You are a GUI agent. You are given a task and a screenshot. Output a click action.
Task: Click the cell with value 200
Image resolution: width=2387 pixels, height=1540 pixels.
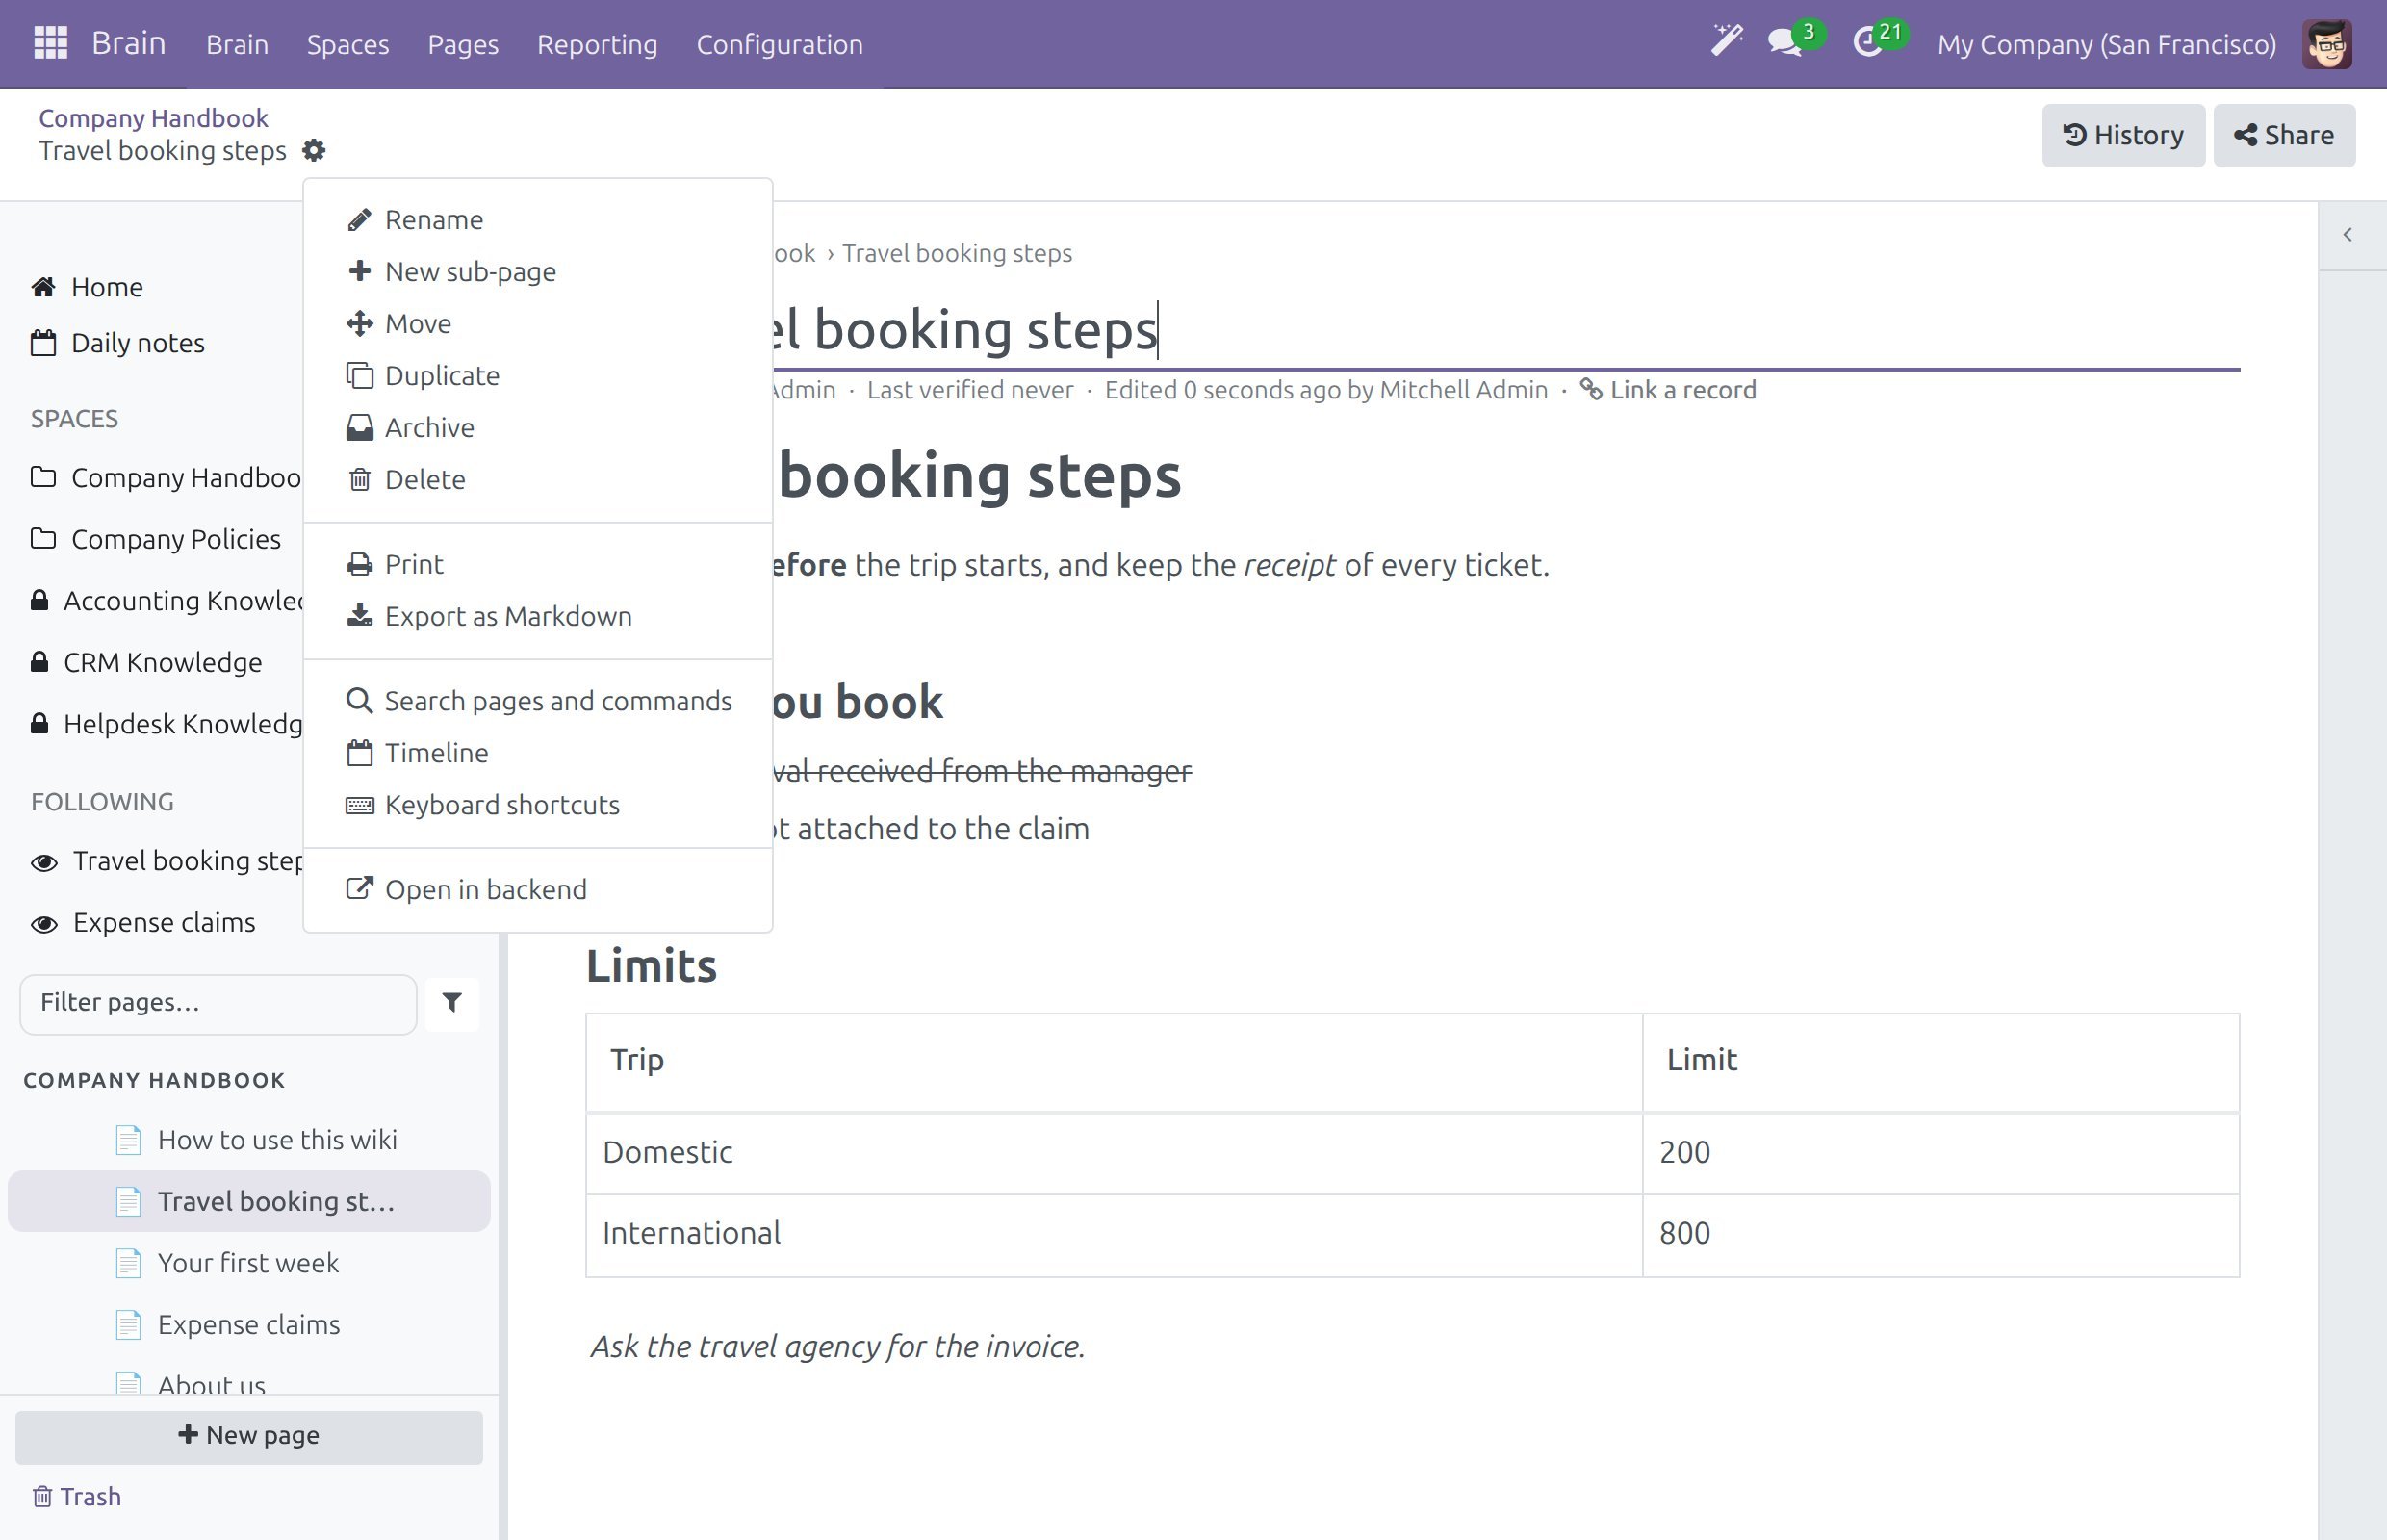1940,1153
